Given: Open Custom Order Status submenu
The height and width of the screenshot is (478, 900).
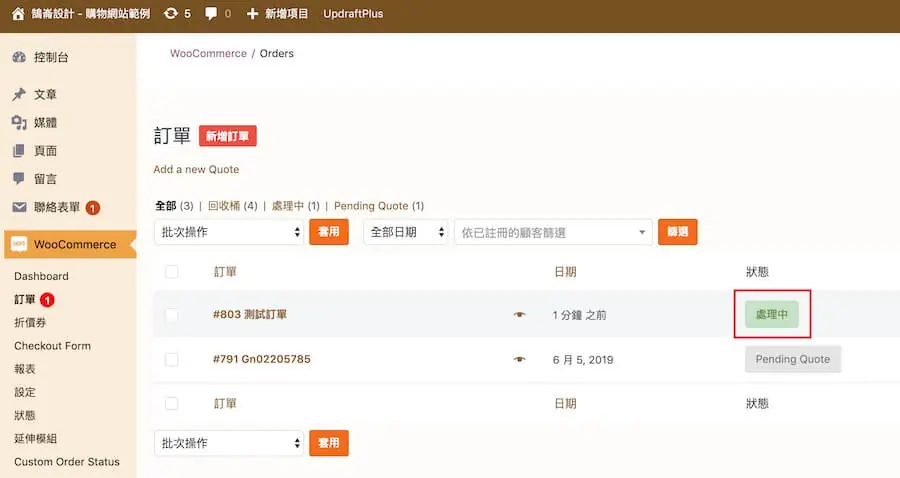Looking at the screenshot, I should point(67,461).
